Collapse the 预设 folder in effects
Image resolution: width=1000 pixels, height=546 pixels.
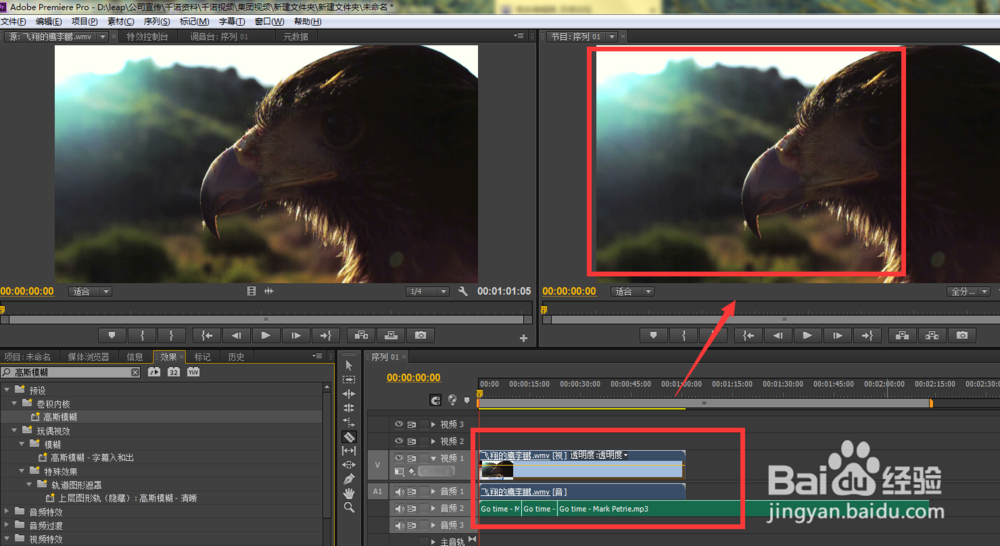(x=7, y=390)
